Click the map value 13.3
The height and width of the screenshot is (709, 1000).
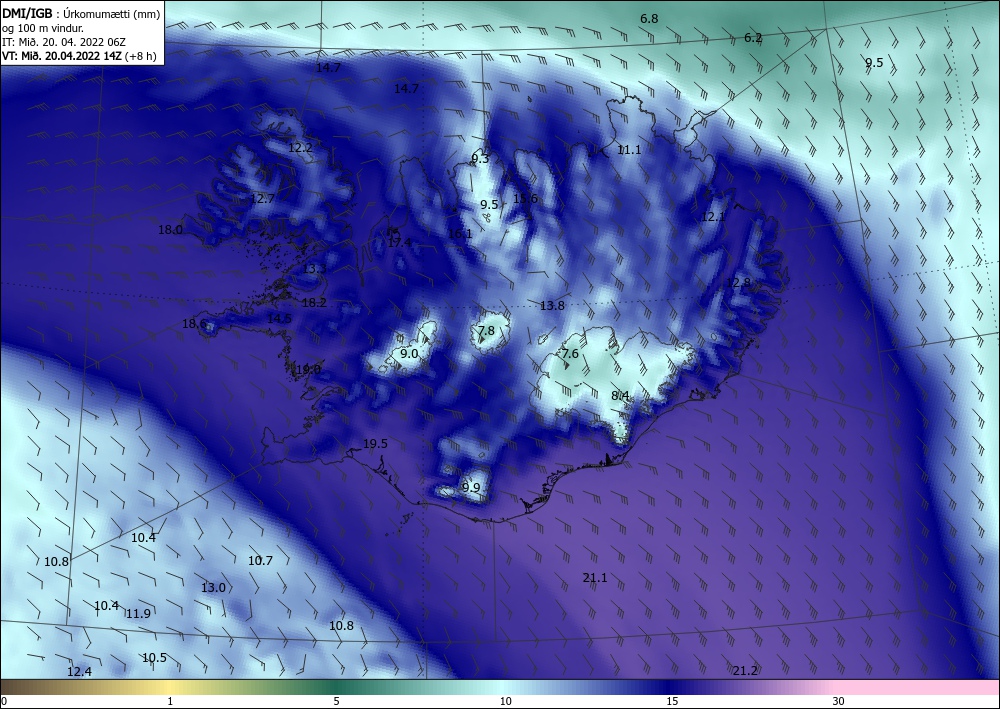(x=314, y=269)
